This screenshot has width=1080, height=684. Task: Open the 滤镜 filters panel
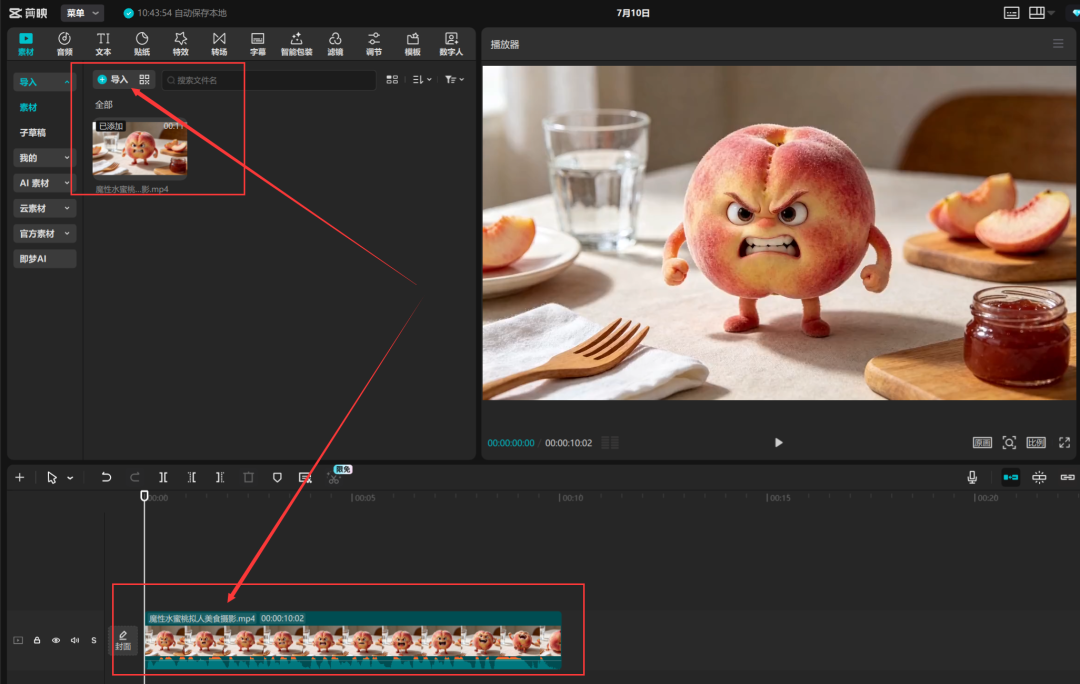(335, 44)
